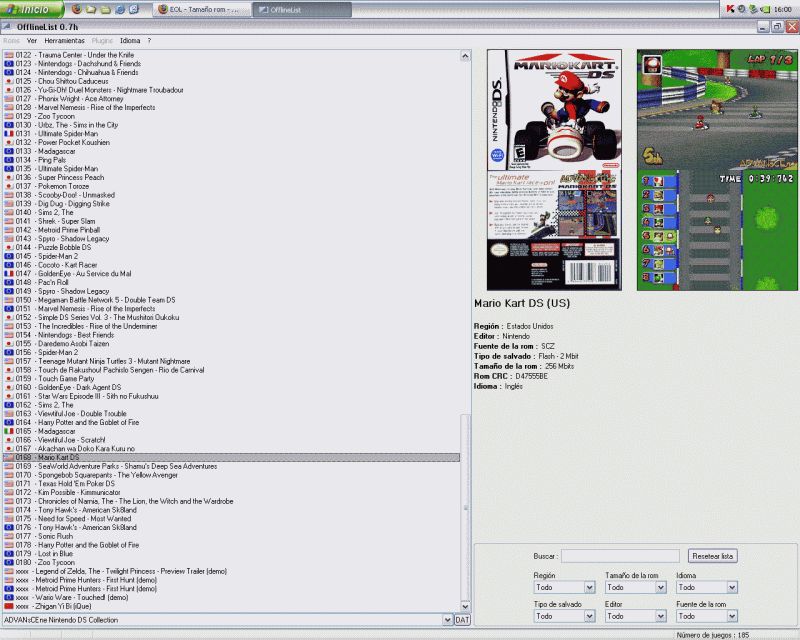Image resolution: width=800 pixels, height=640 pixels.
Task: Click the OfflineList title bar app icon
Action: [7, 27]
